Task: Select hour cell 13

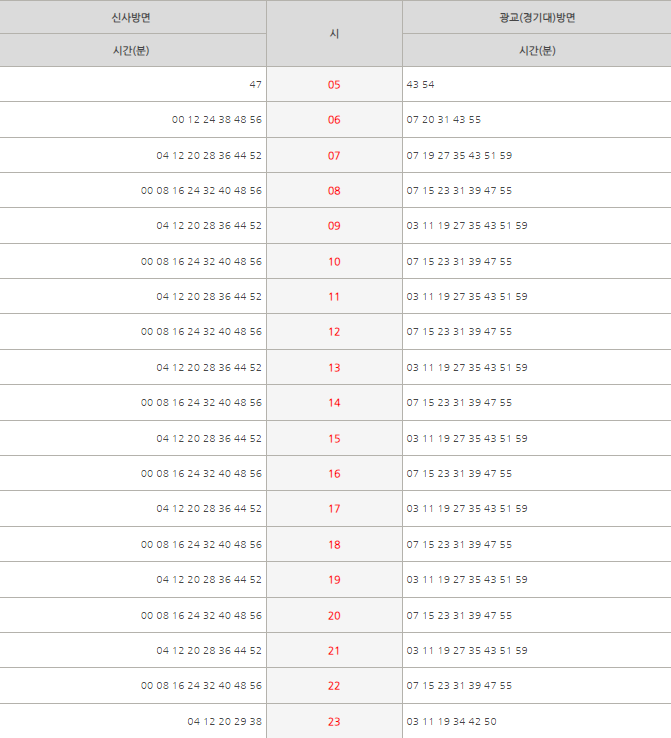Action: coord(334,367)
